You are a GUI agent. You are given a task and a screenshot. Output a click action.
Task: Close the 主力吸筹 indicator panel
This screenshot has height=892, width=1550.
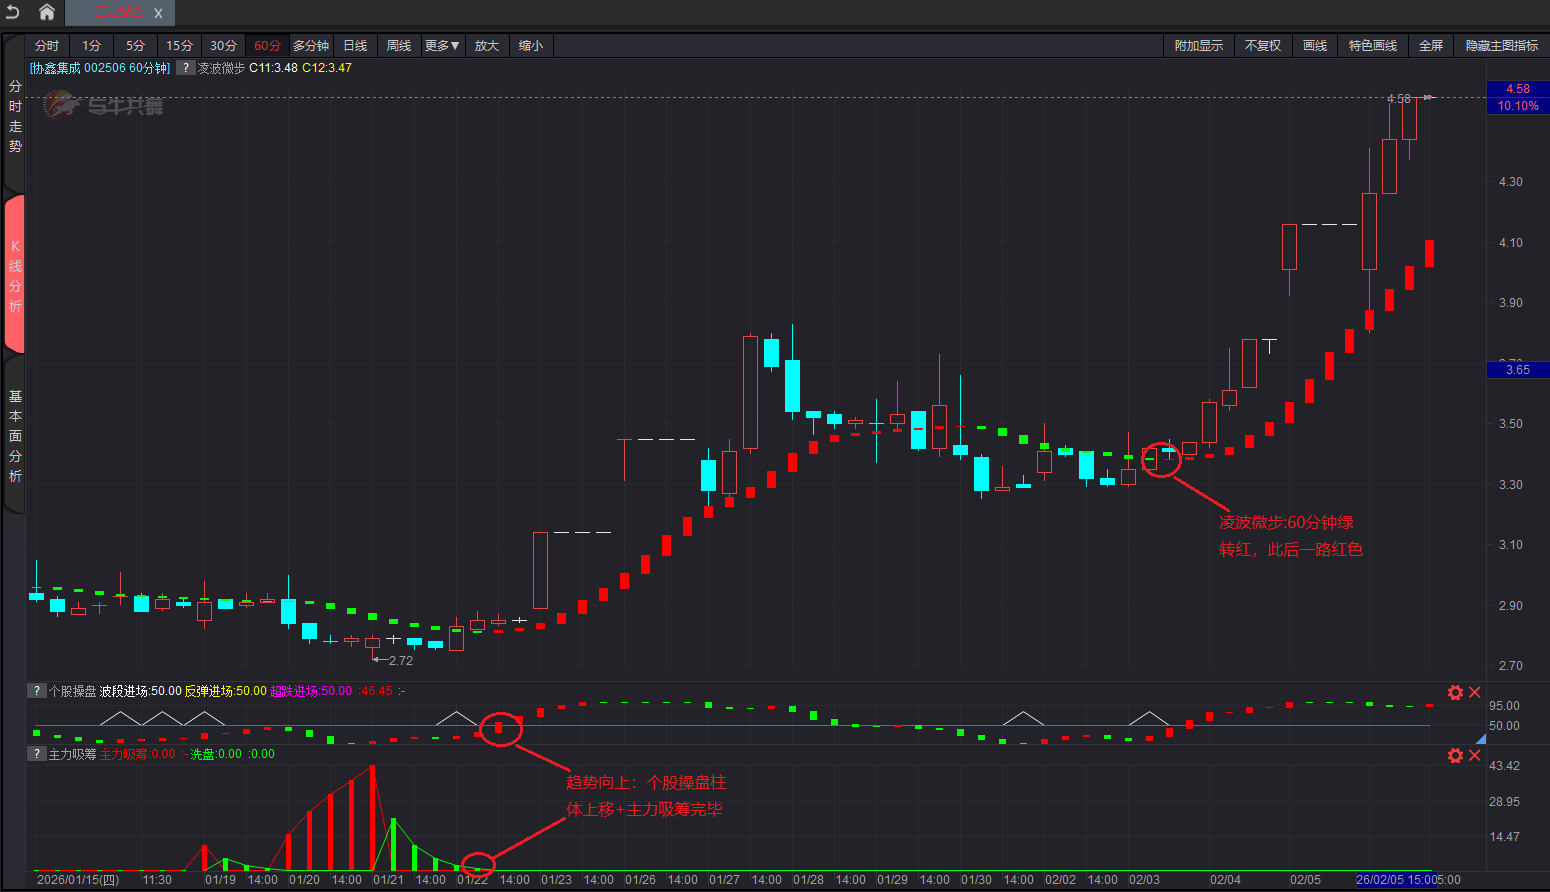[1474, 755]
